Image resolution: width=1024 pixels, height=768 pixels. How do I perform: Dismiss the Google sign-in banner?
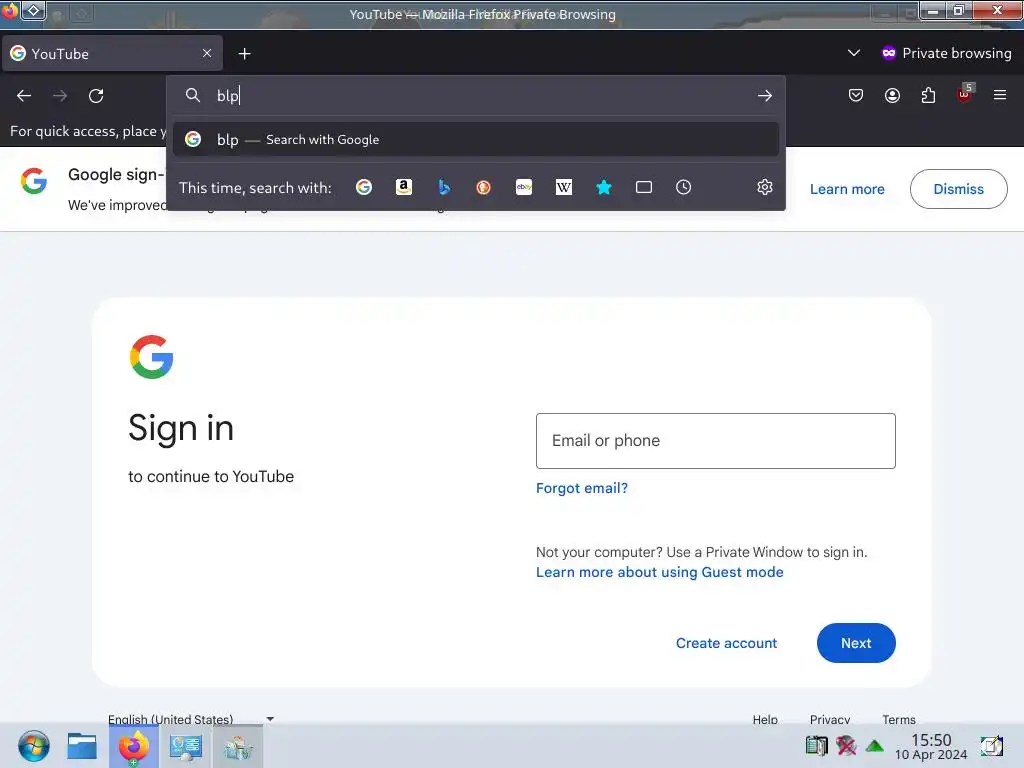pyautogui.click(x=958, y=189)
